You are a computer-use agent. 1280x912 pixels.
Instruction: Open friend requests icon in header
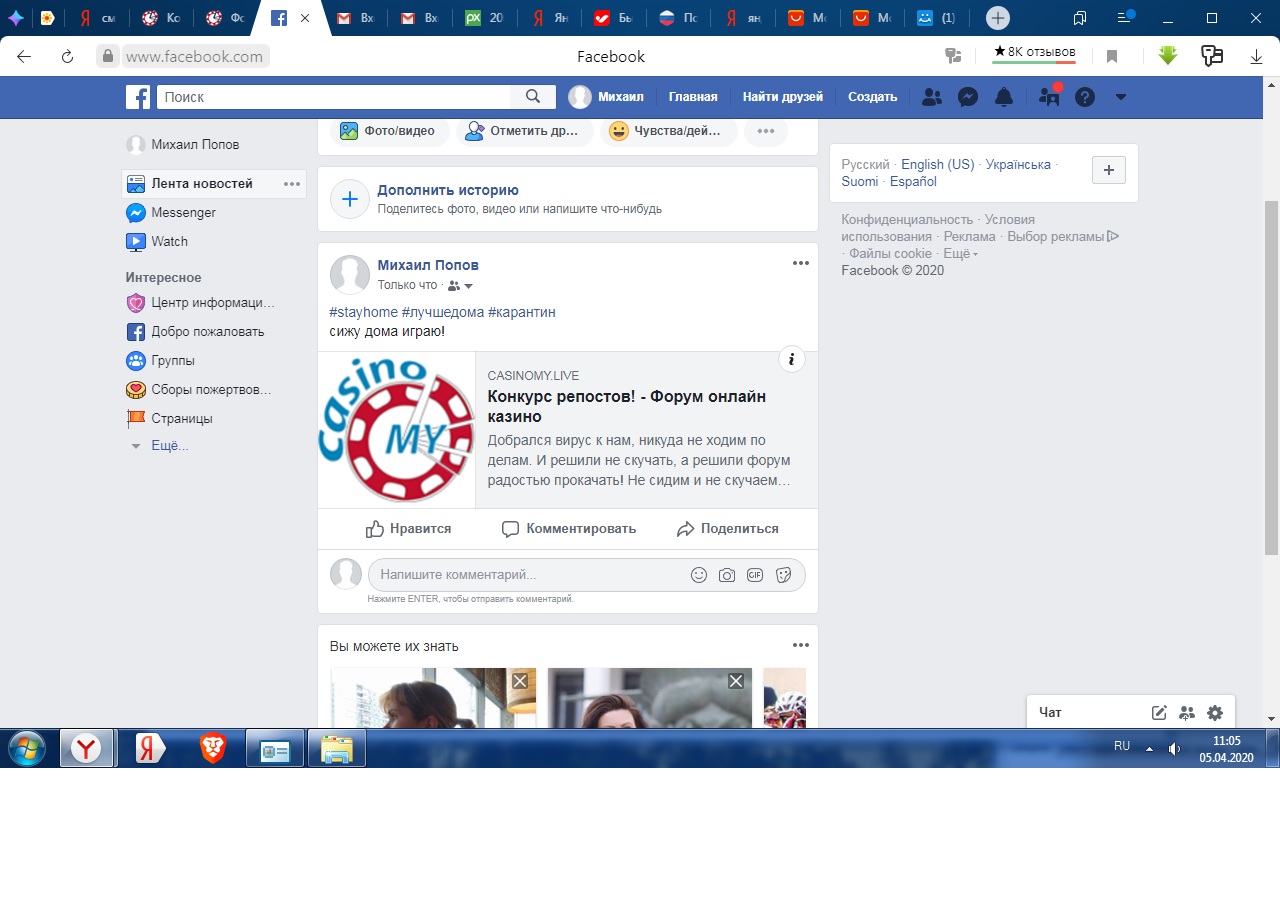point(931,97)
